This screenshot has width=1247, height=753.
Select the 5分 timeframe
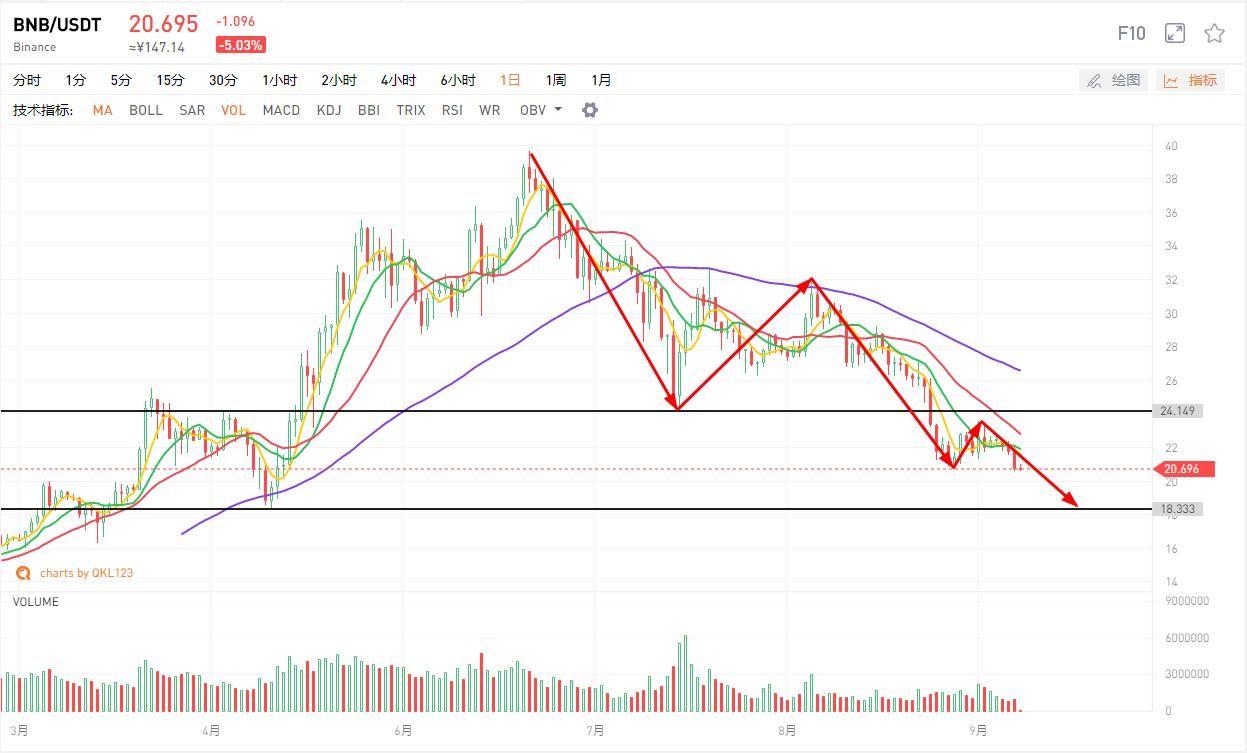[121, 80]
